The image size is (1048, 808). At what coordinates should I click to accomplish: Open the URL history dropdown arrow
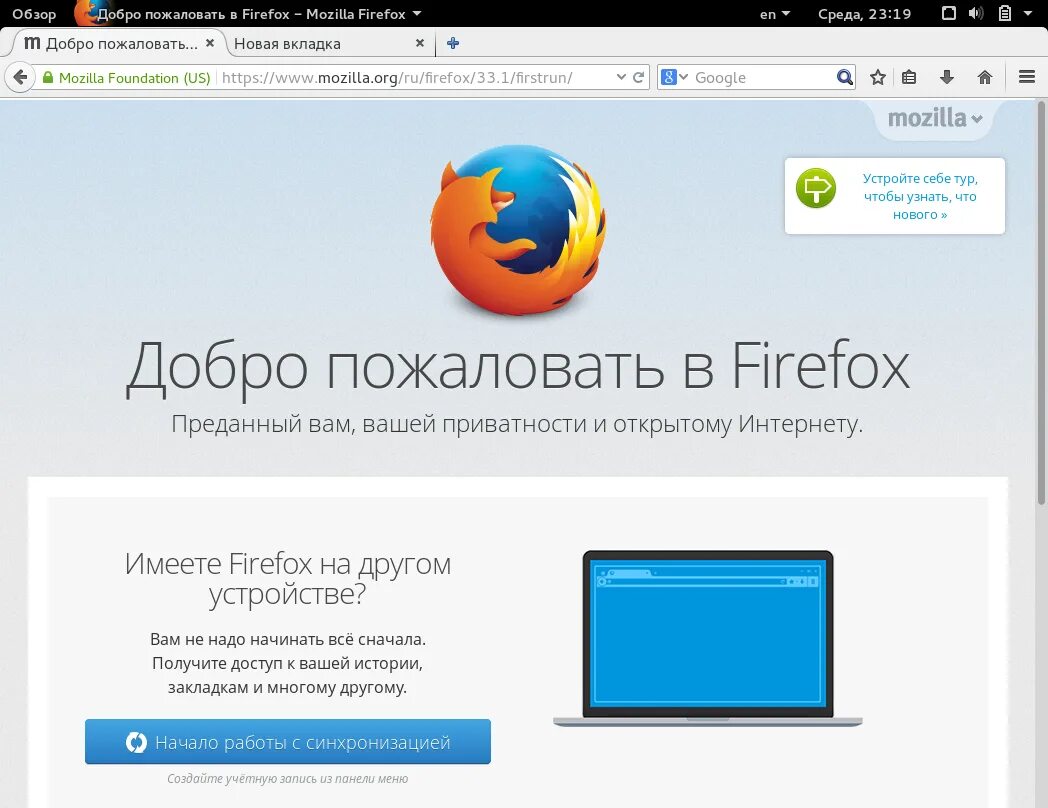621,78
